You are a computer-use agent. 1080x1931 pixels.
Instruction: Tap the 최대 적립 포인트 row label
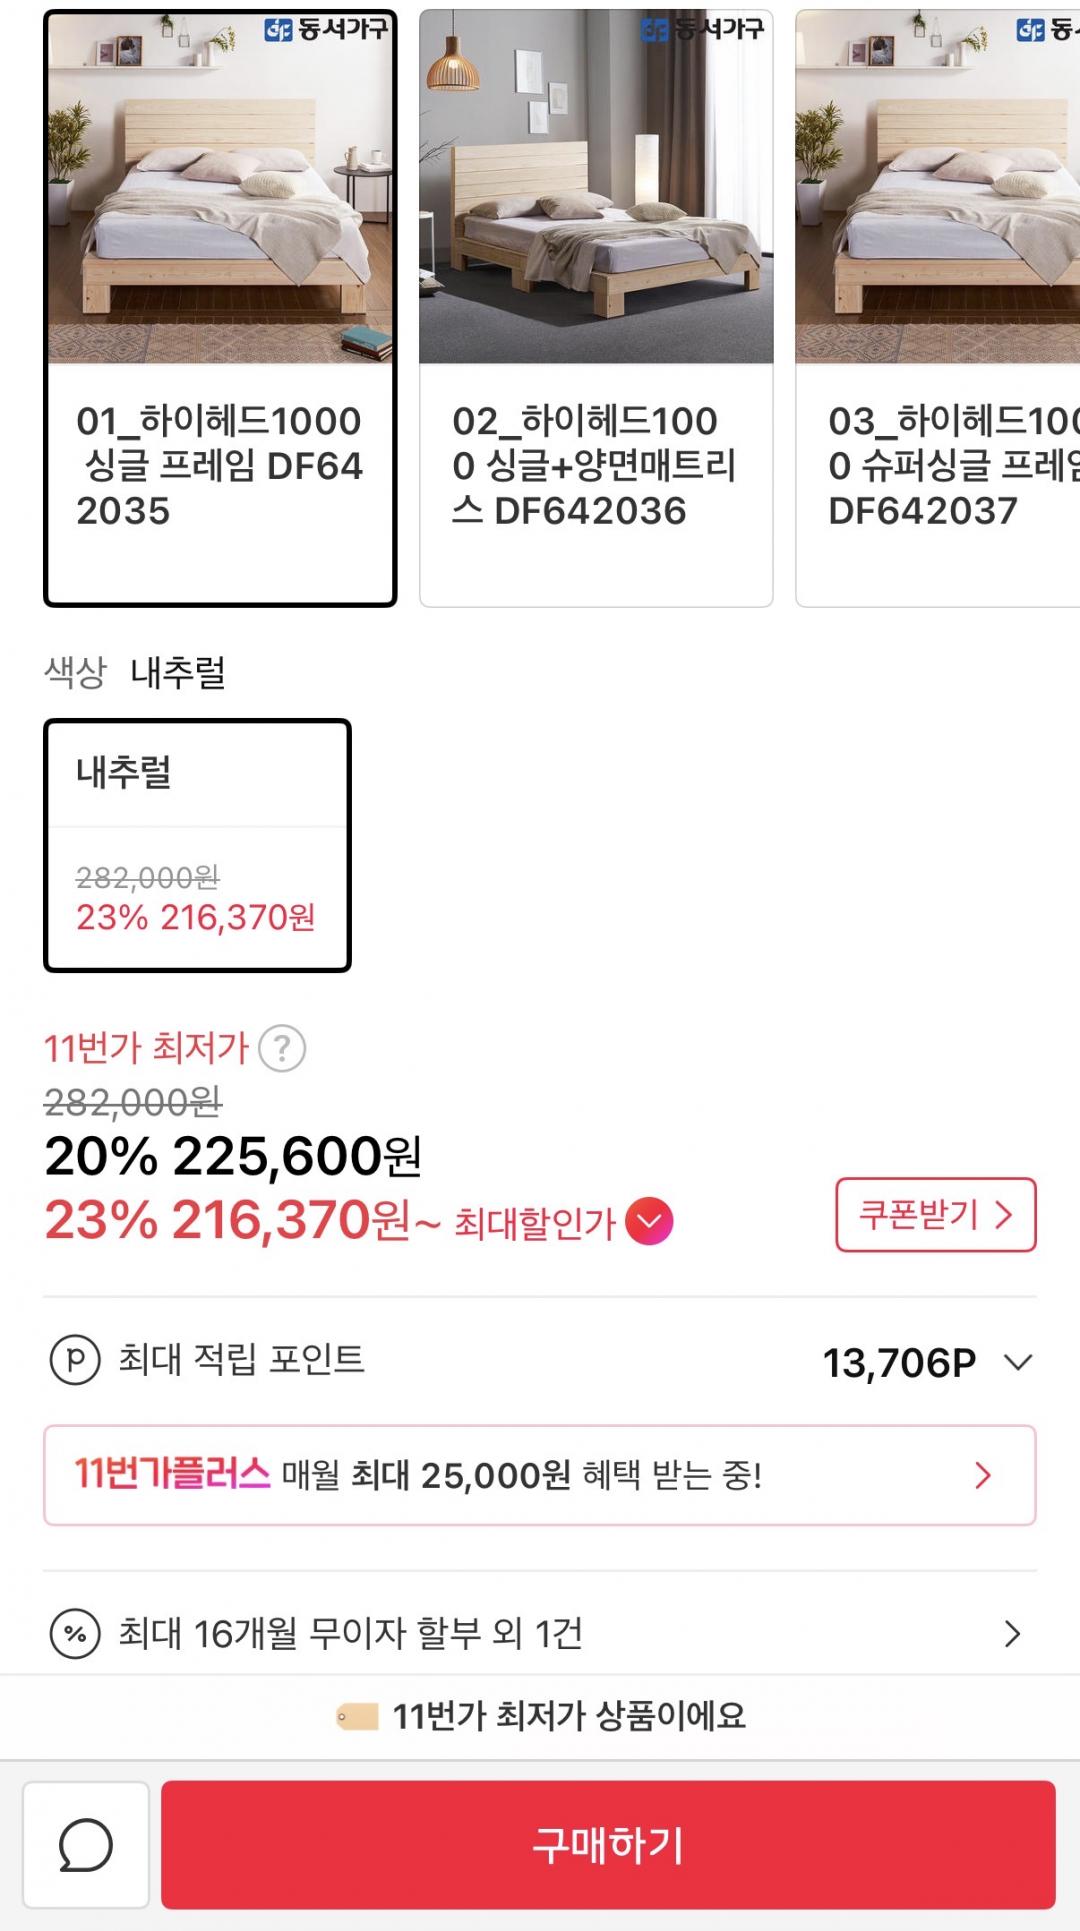[241, 1360]
